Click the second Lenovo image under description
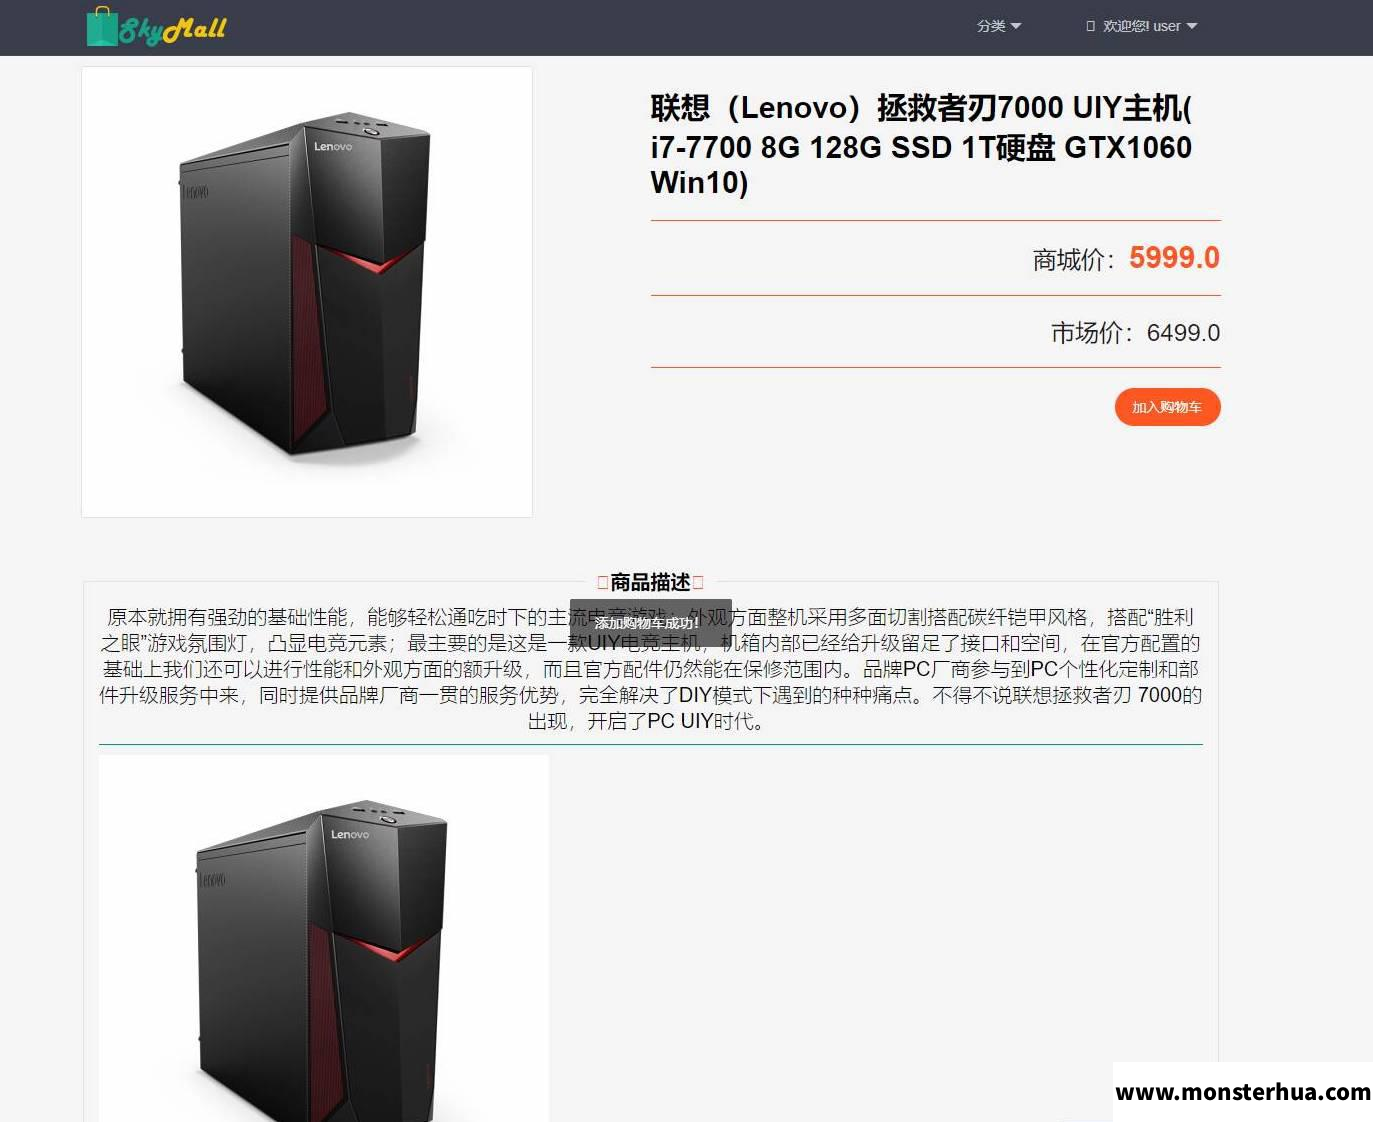Image resolution: width=1373 pixels, height=1122 pixels. pos(324,938)
